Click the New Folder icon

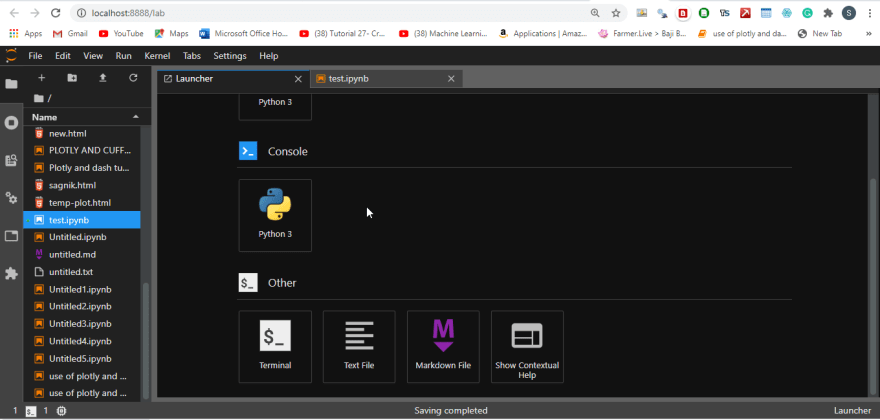click(72, 78)
